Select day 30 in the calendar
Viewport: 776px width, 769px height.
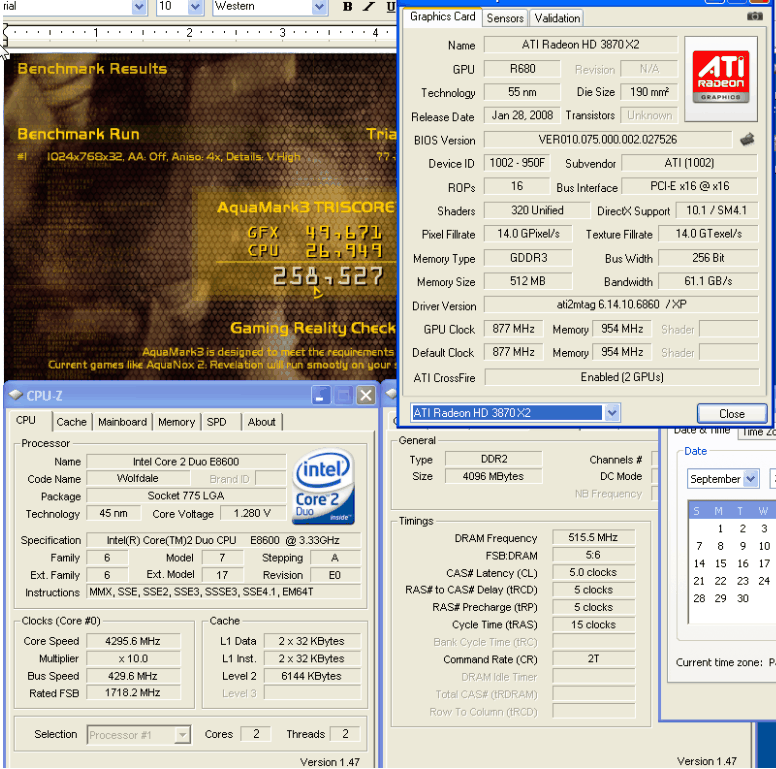[742, 598]
